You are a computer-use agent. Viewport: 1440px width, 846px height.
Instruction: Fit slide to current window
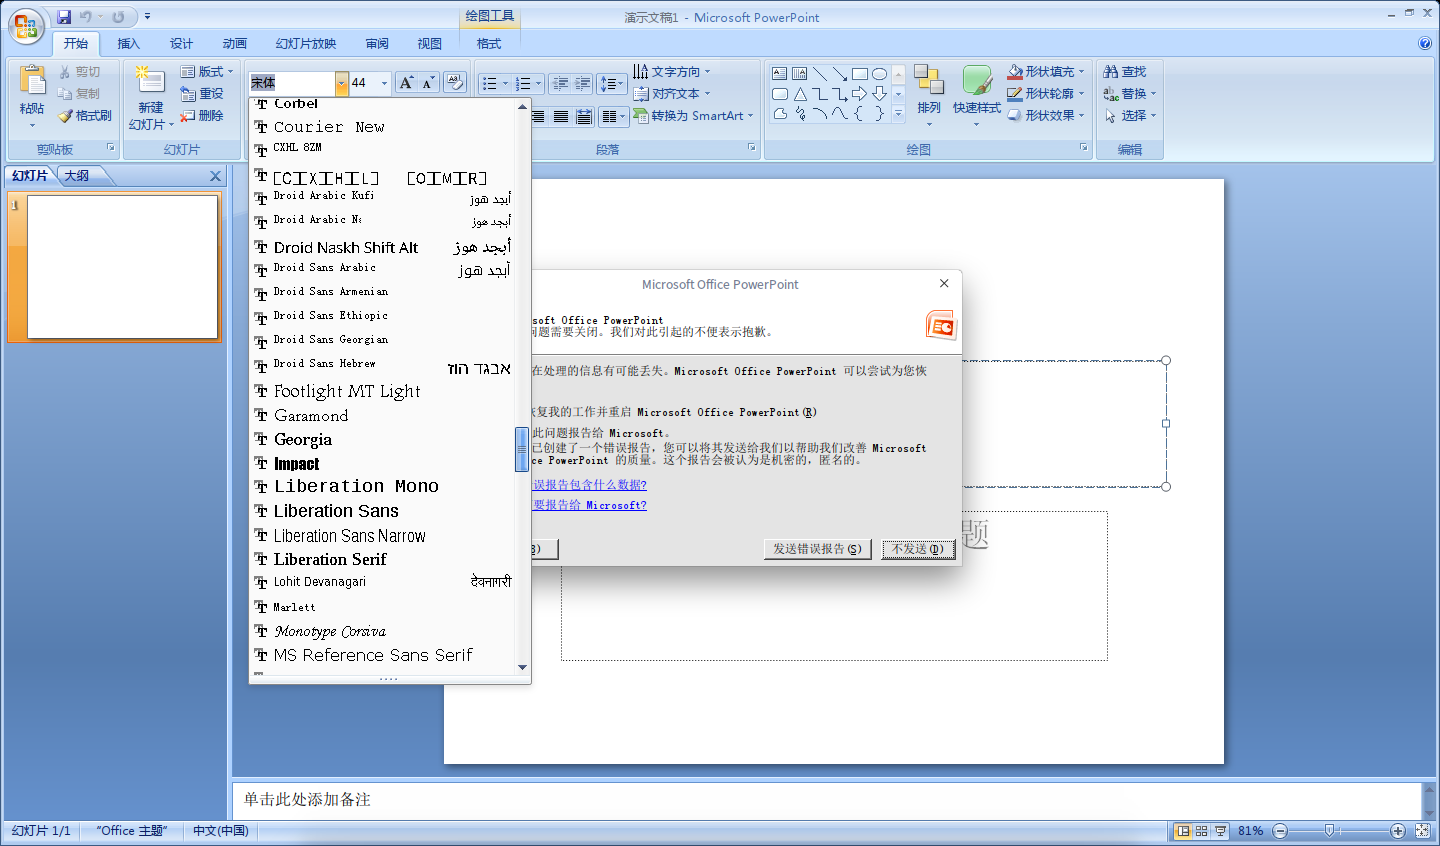[x=1423, y=831]
